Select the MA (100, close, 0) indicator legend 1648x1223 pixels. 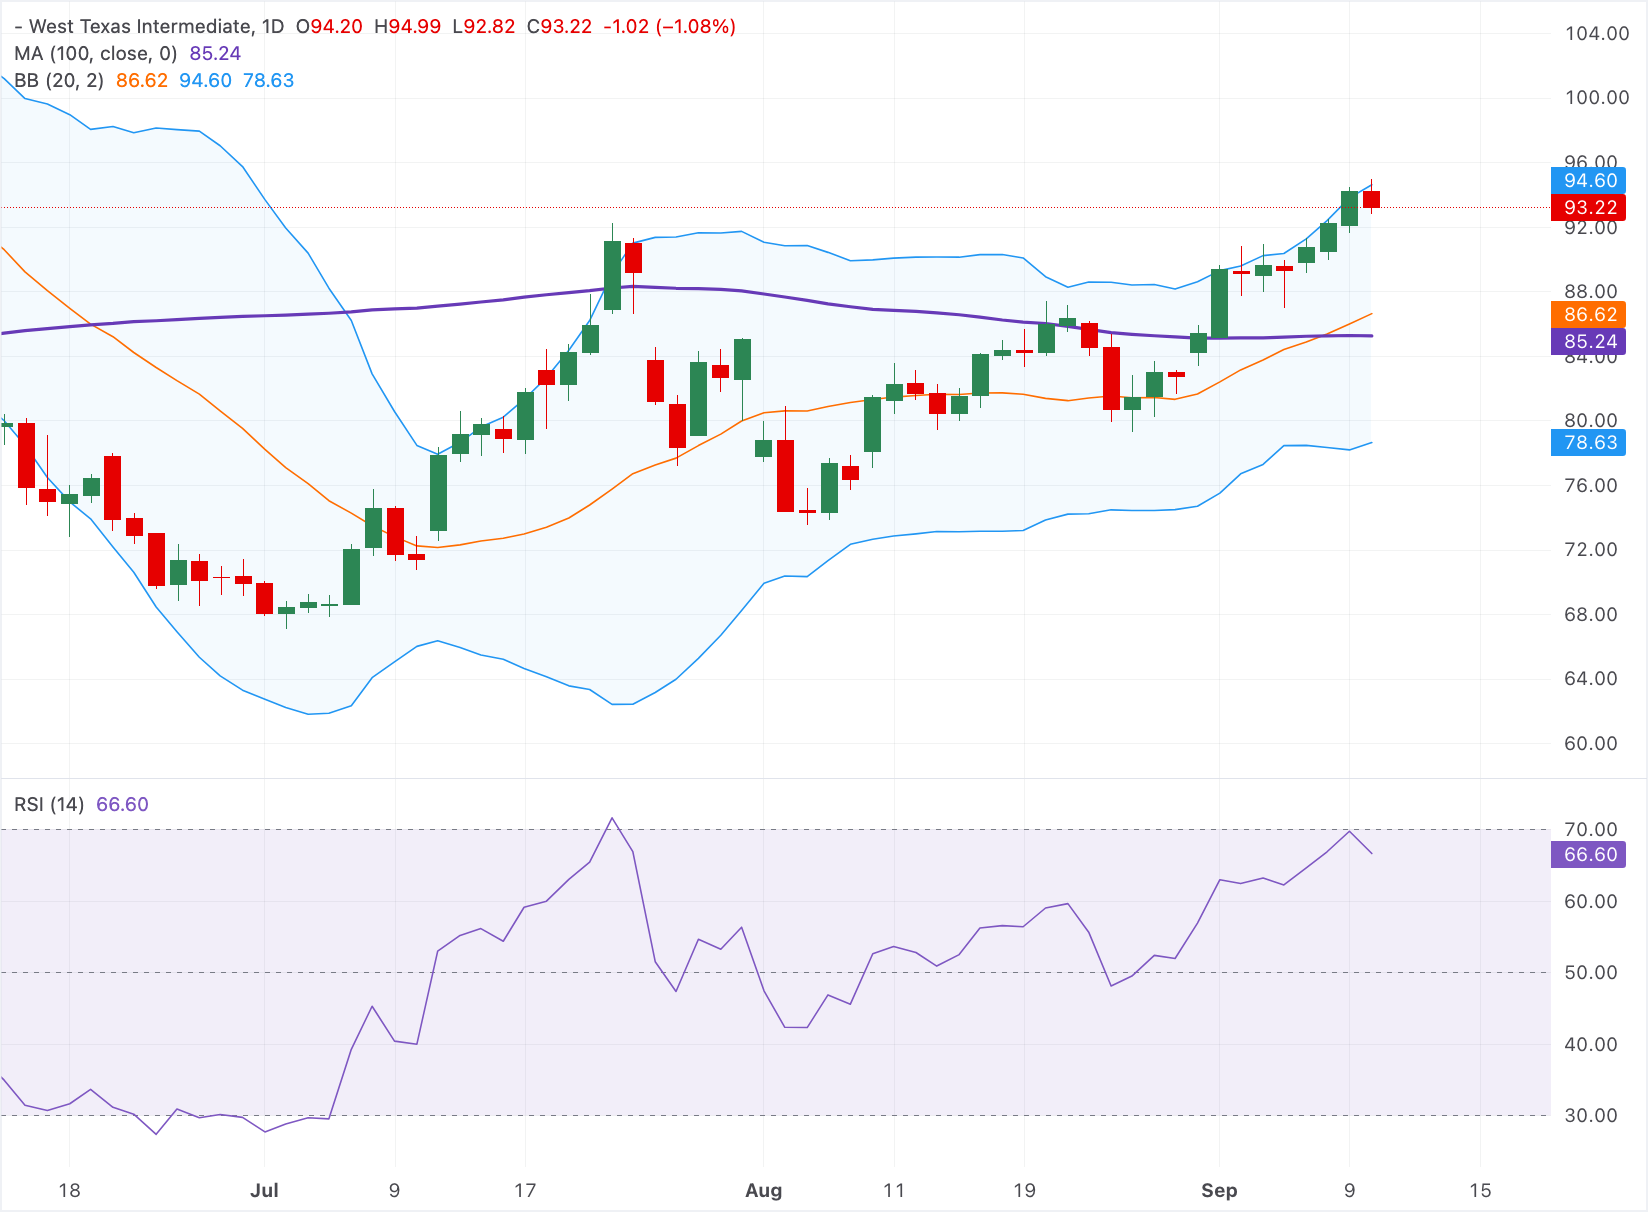(x=96, y=54)
